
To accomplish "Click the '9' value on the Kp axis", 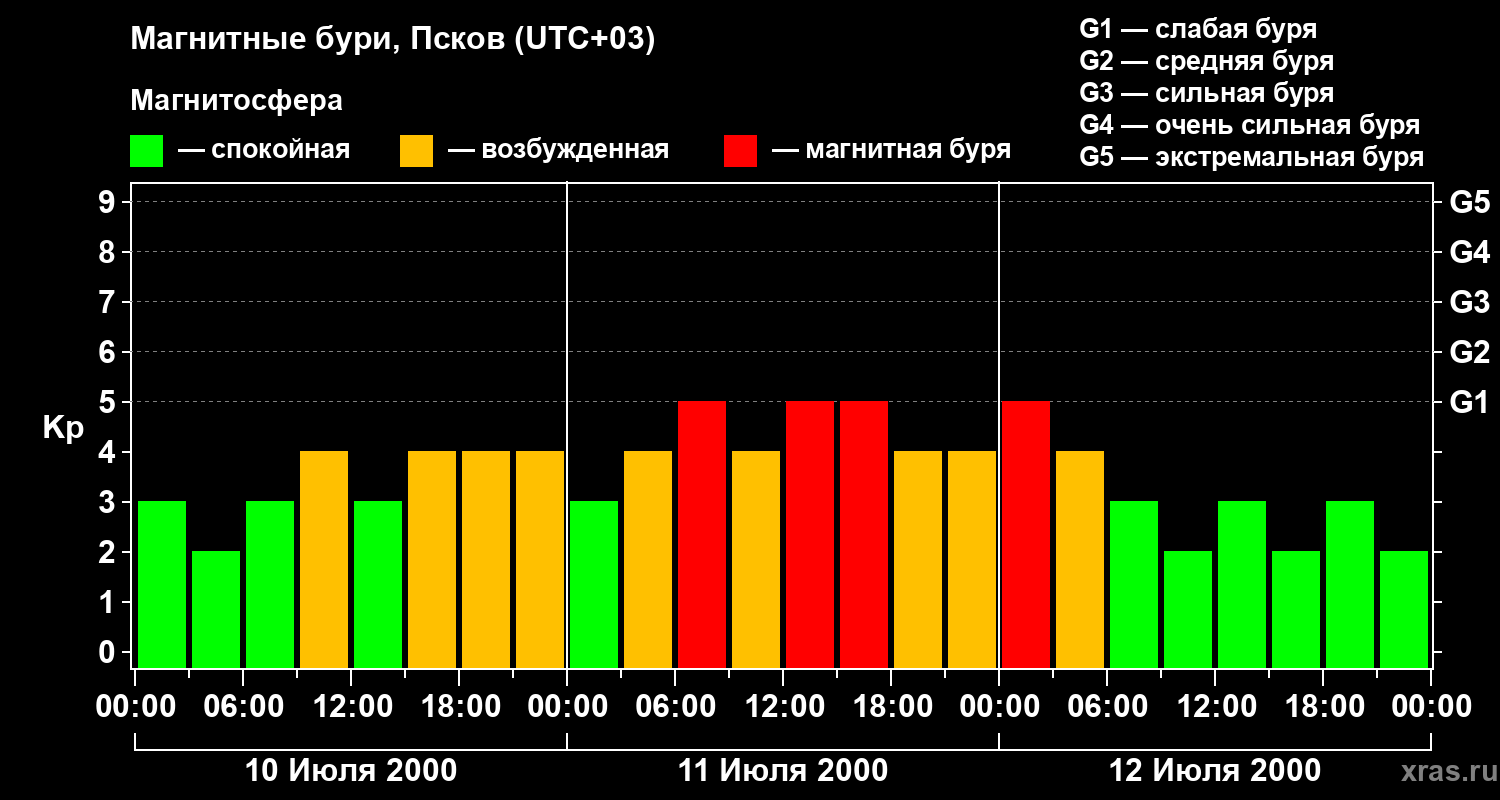I will pyautogui.click(x=109, y=202).
